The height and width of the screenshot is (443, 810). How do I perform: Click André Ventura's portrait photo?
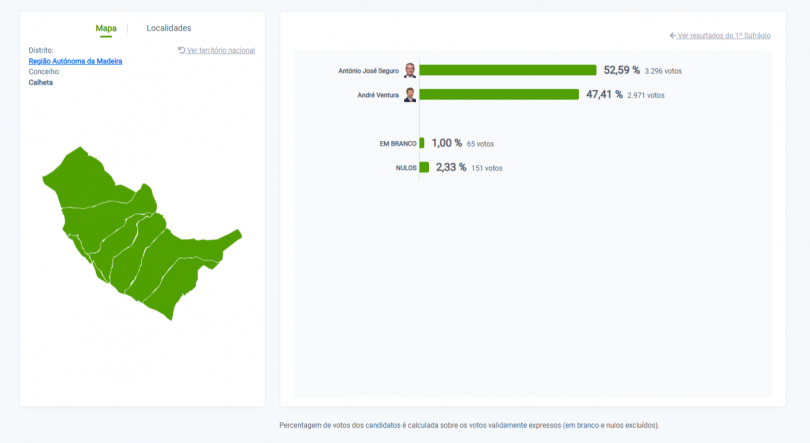410,95
